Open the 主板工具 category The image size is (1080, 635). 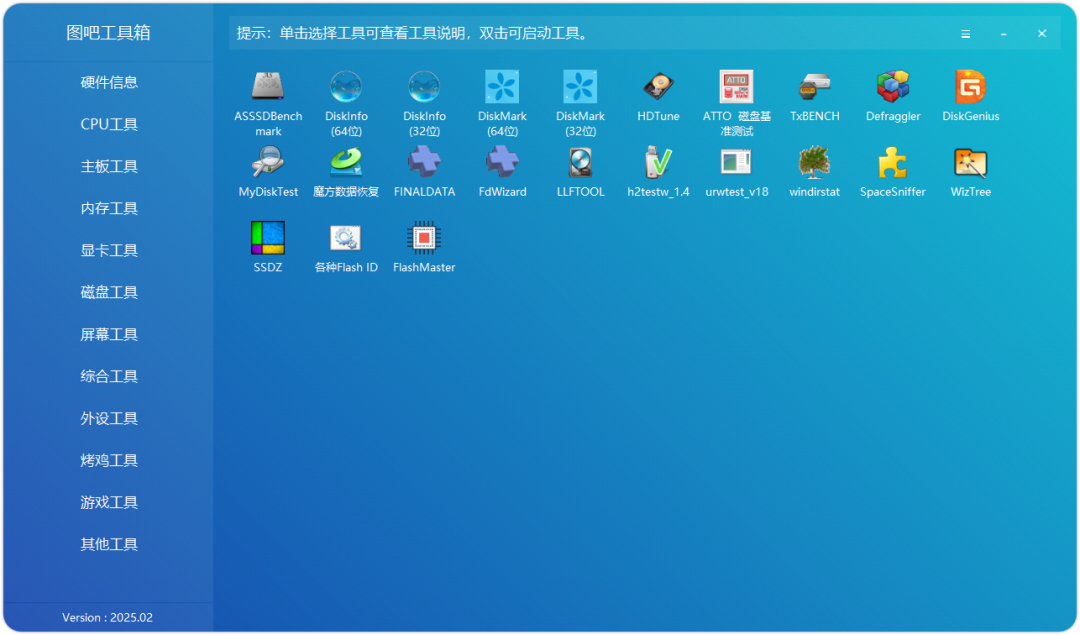(x=109, y=167)
